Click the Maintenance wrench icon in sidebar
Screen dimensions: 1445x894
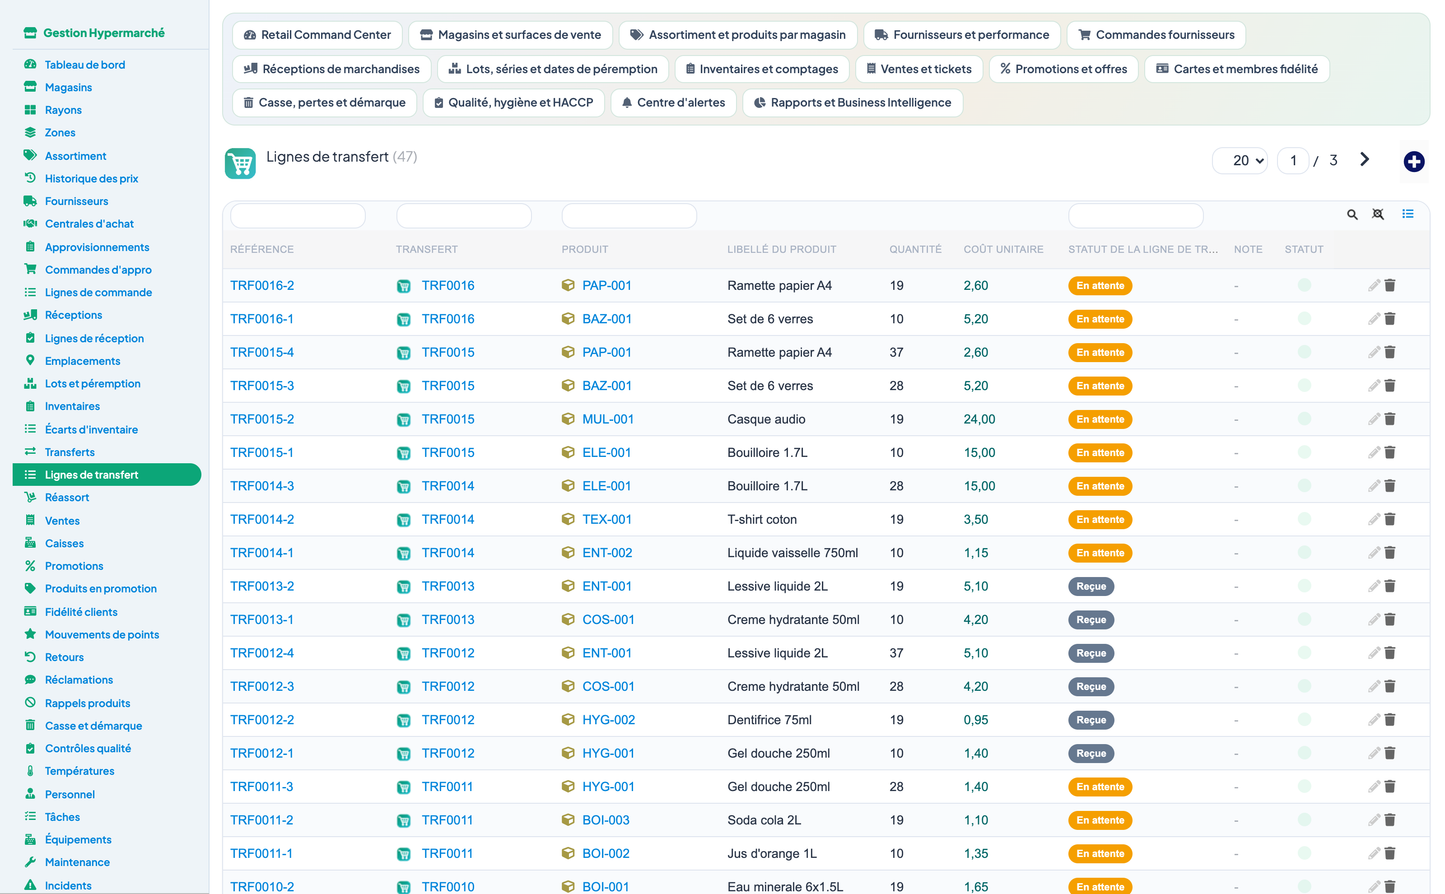click(x=30, y=862)
